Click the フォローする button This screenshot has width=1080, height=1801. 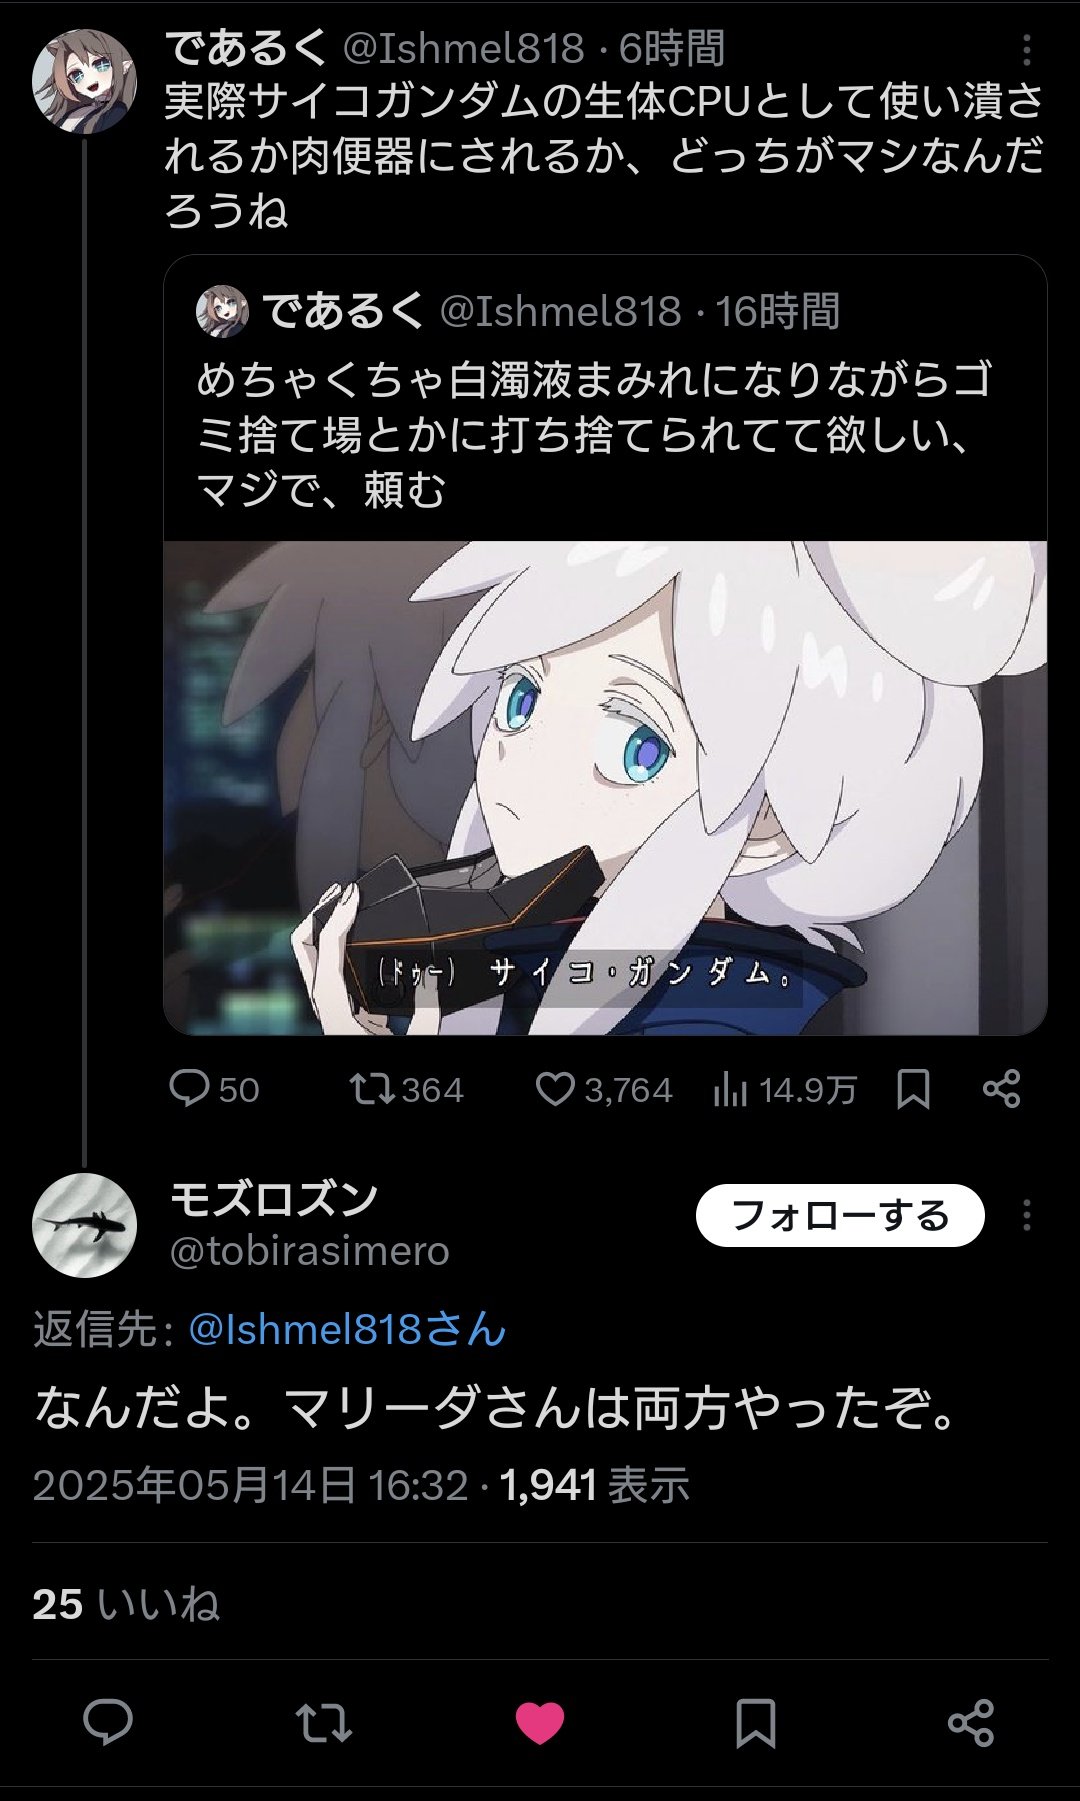(840, 1215)
